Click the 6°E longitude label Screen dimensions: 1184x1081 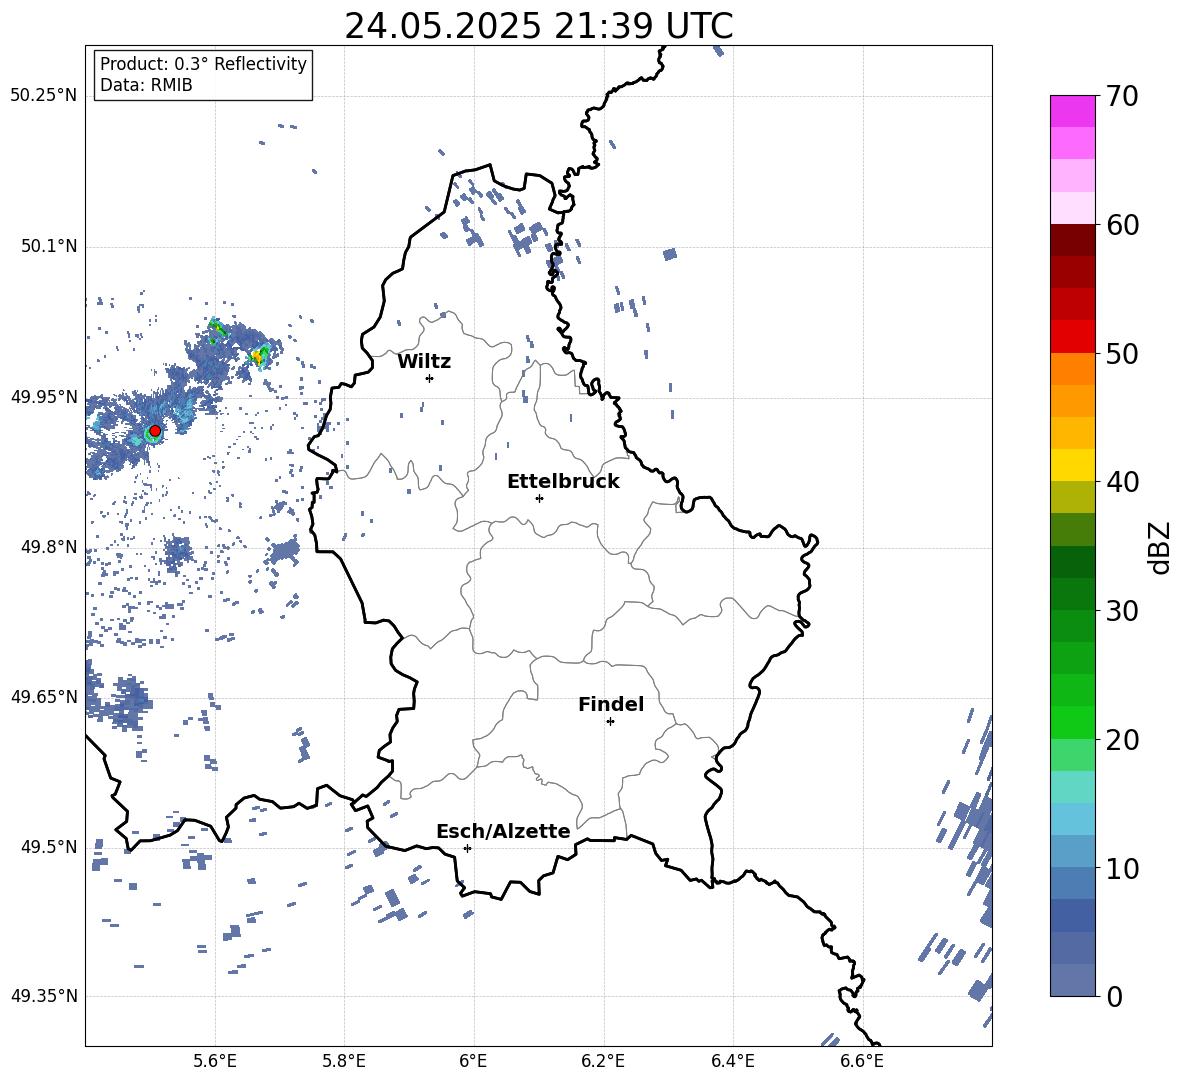pyautogui.click(x=473, y=1061)
